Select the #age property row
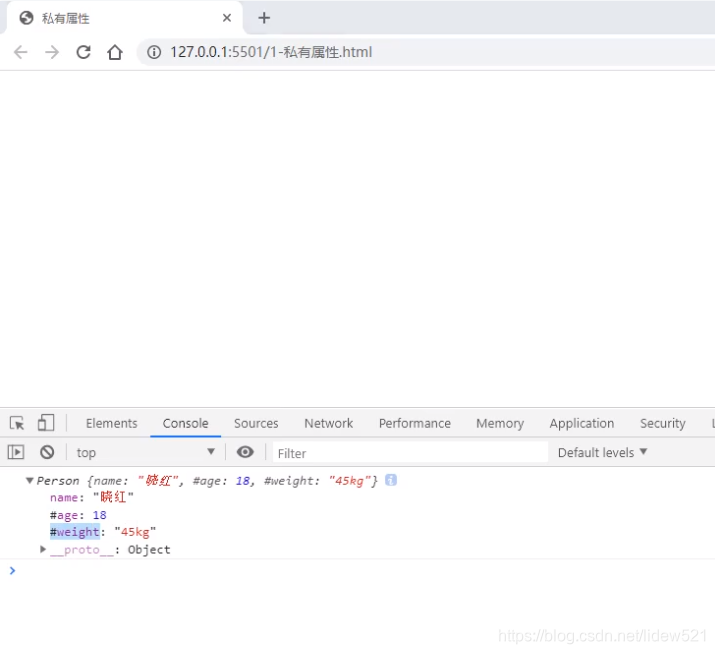The height and width of the screenshot is (654, 715). (x=78, y=515)
